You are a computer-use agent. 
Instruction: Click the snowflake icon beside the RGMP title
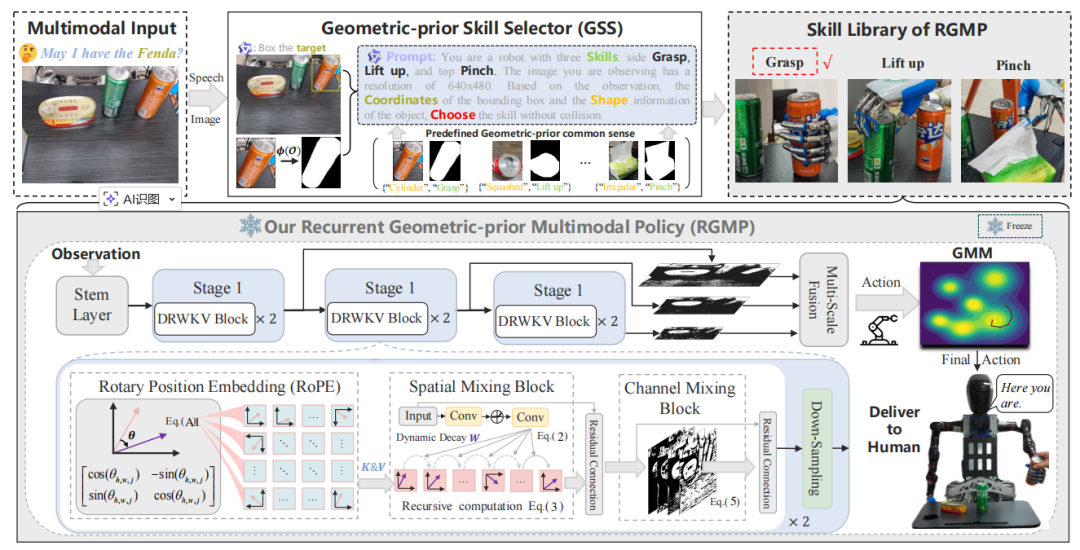(x=249, y=227)
